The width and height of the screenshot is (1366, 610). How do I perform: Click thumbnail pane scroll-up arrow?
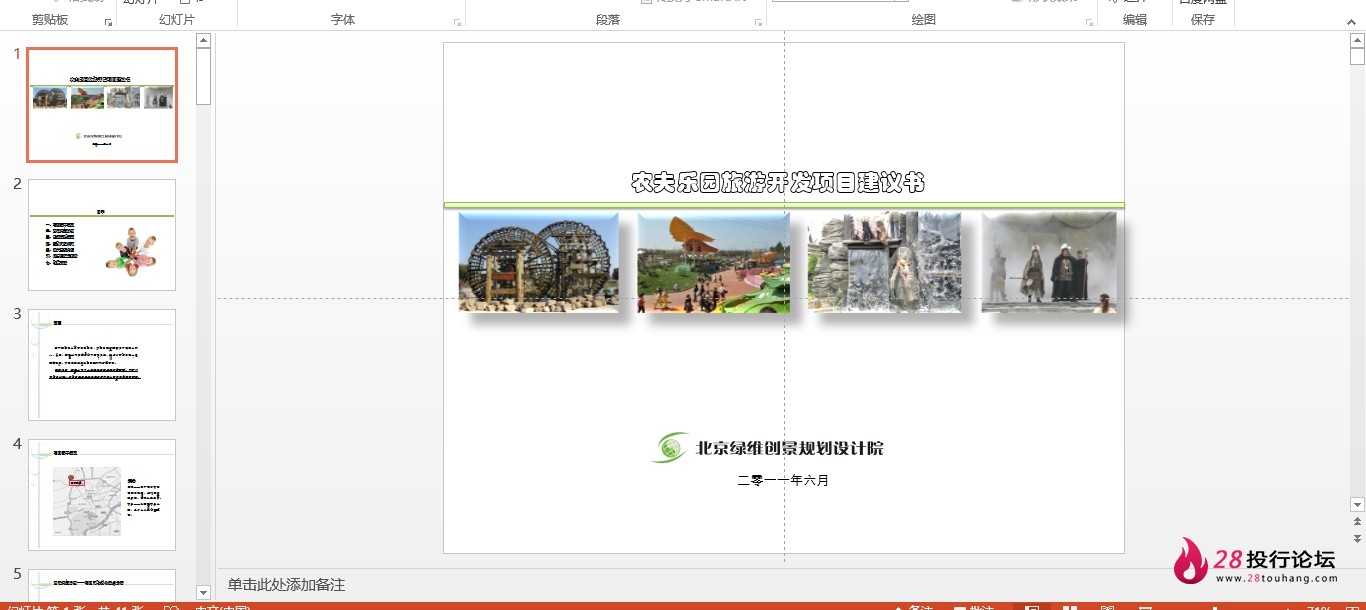tap(204, 41)
